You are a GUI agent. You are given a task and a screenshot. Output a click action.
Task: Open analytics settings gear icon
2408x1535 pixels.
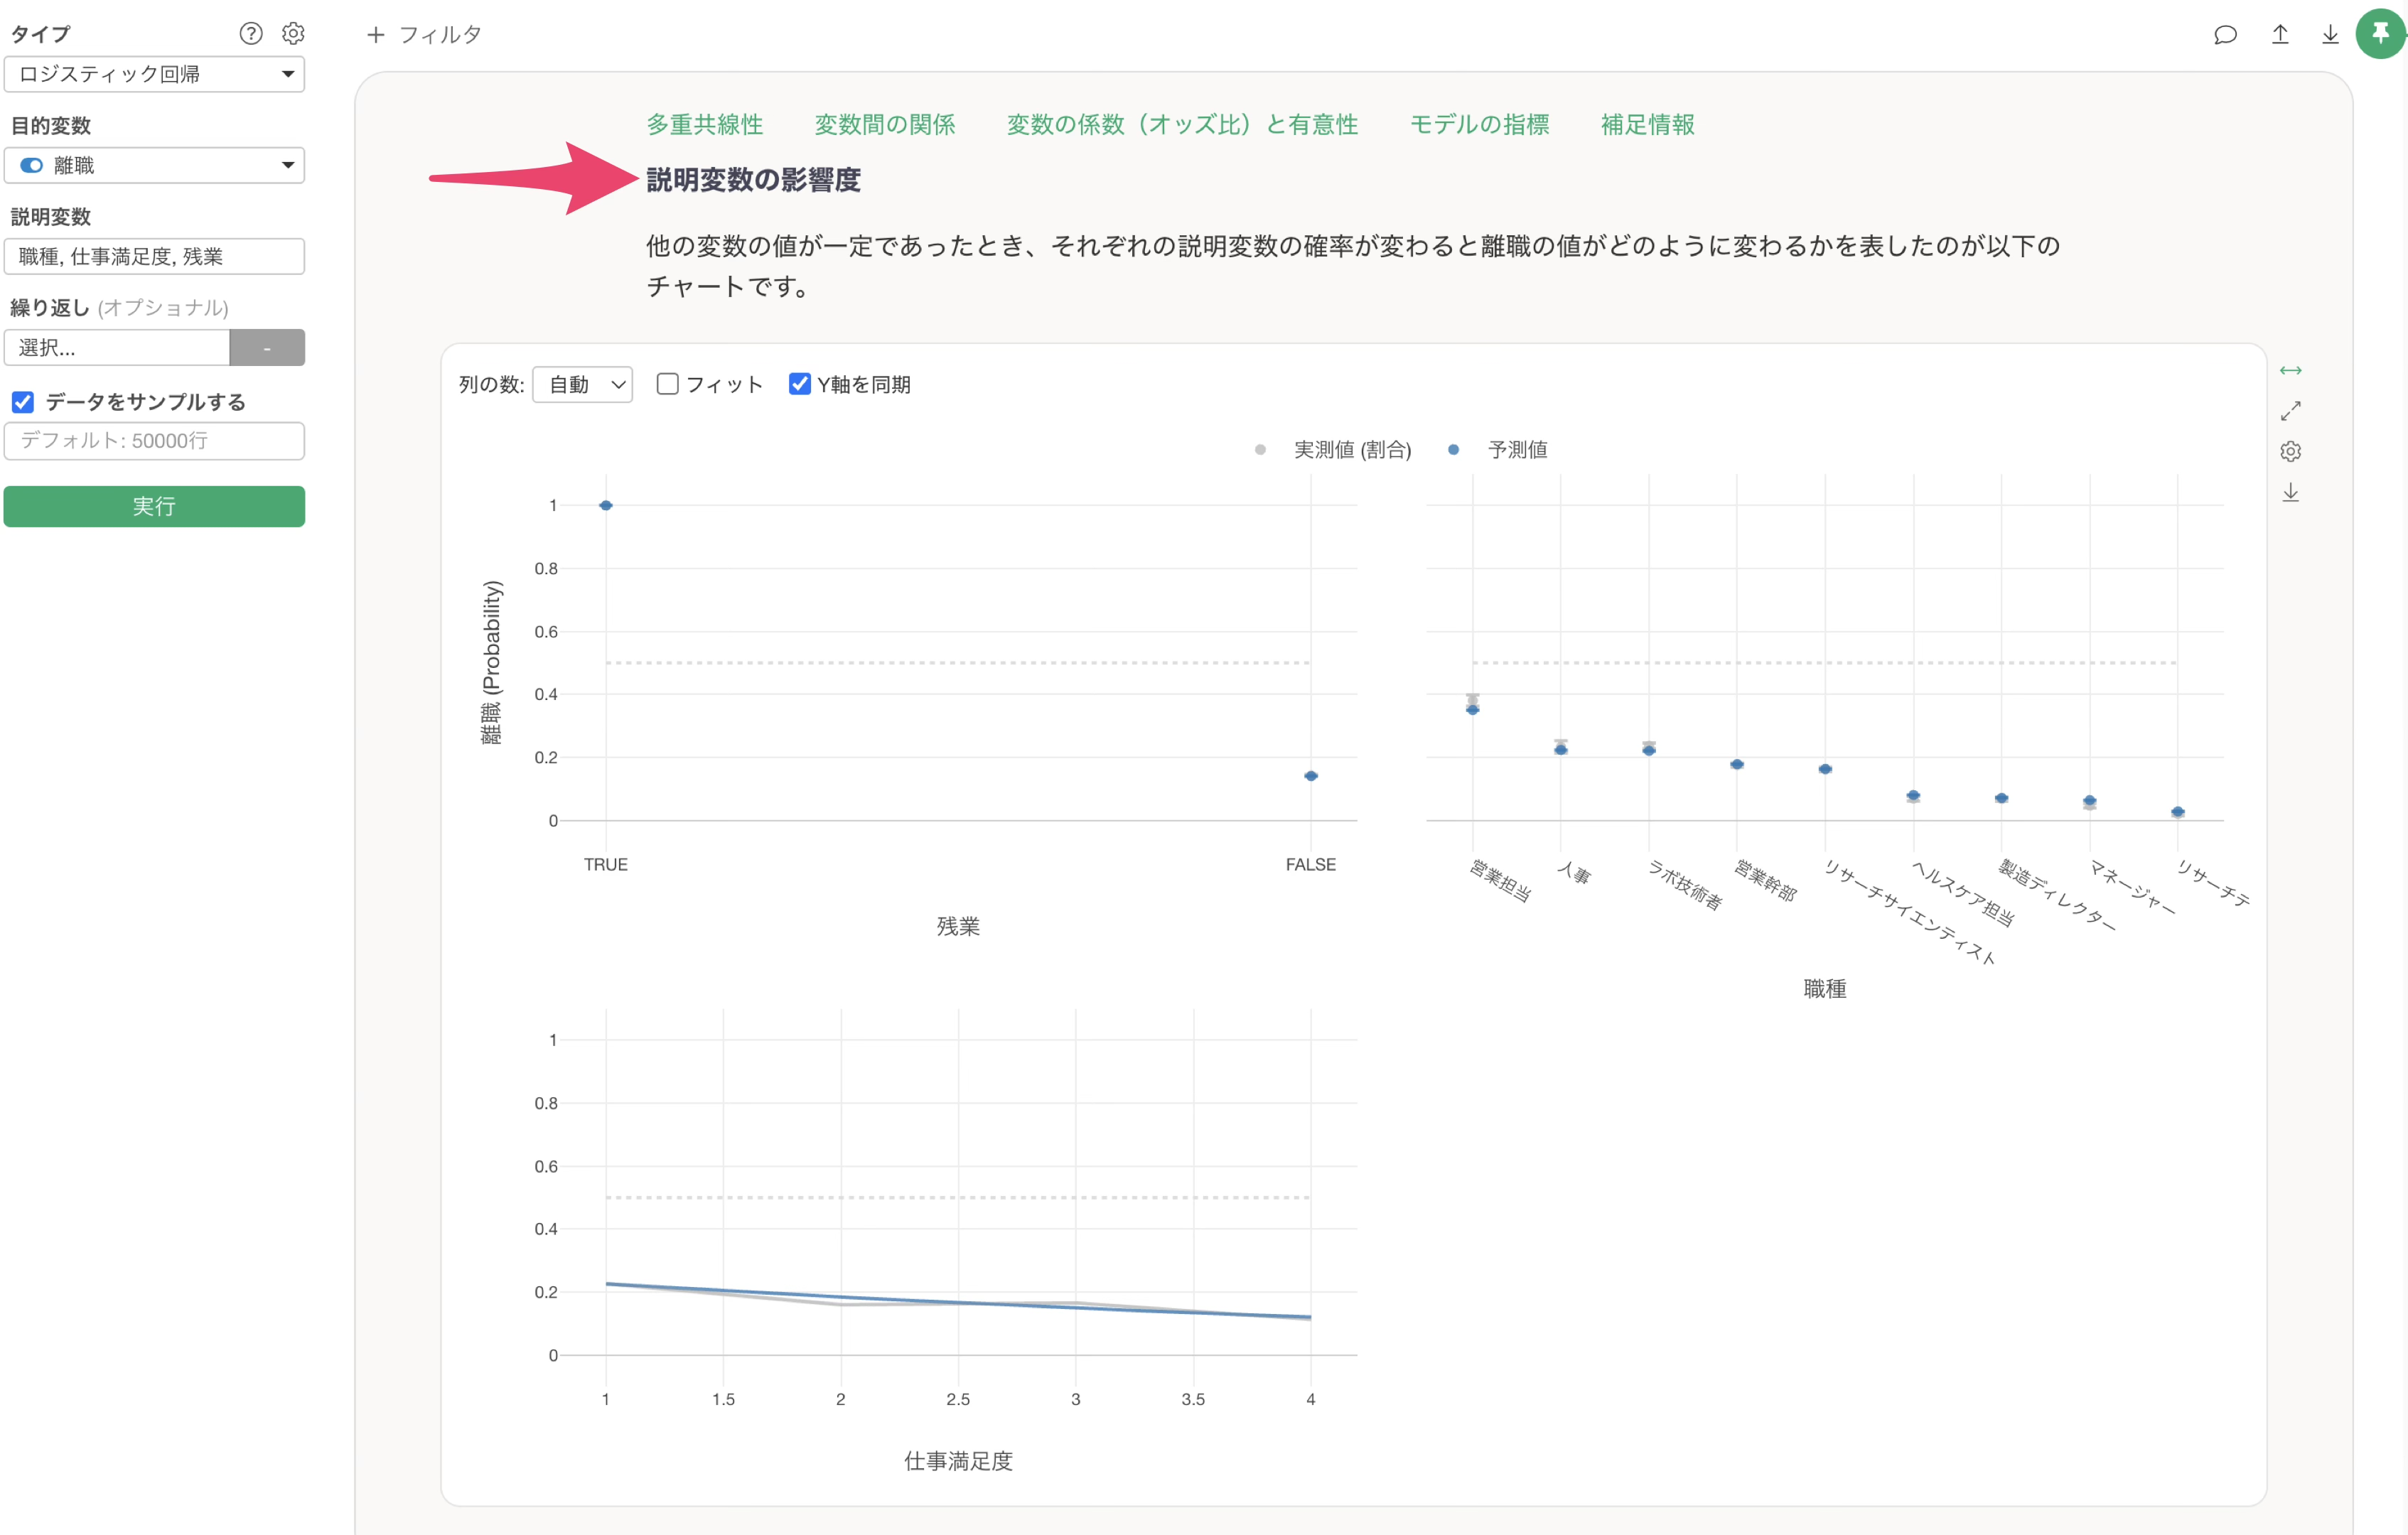293,33
